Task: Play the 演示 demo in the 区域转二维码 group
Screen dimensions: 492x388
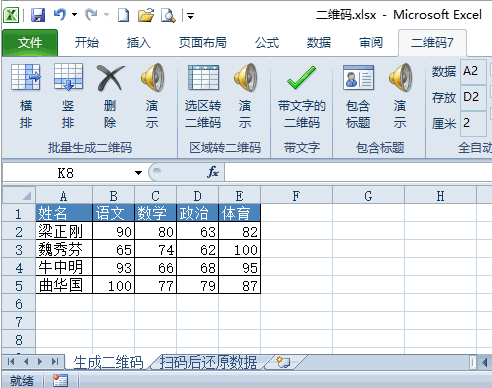Action: coord(245,96)
